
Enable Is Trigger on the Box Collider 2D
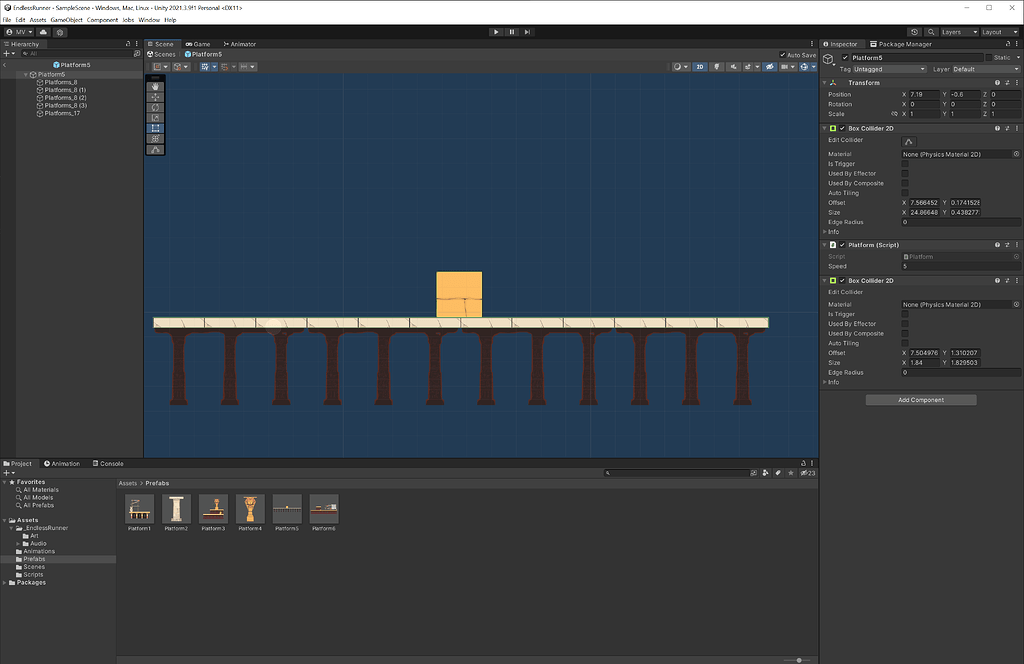pyautogui.click(x=905, y=163)
